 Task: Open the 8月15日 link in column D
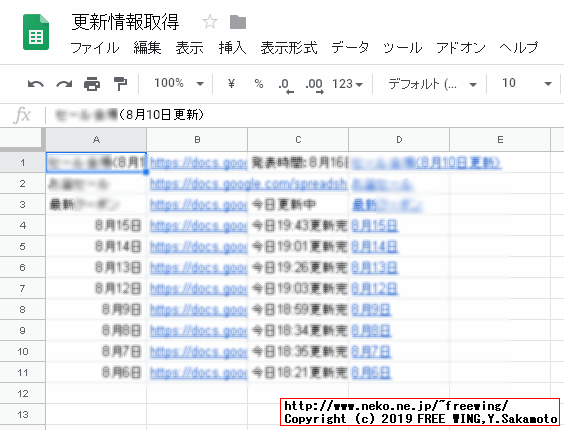click(374, 226)
